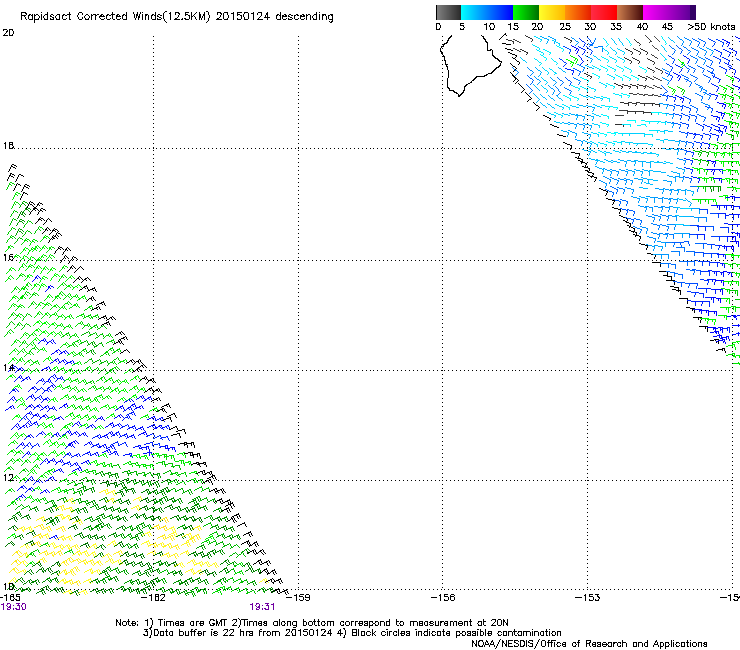Viewport: 740px width, 650px height.
Task: Click the gray 0-5 knots color swatch
Action: [448, 12]
